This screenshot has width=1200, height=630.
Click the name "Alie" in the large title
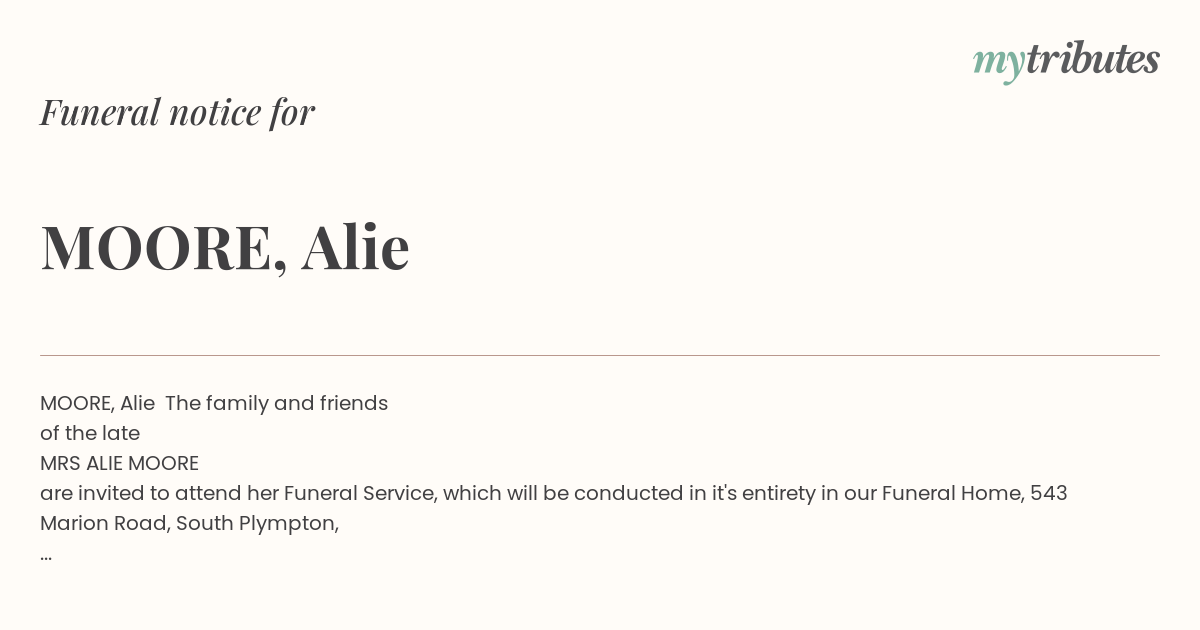point(356,246)
